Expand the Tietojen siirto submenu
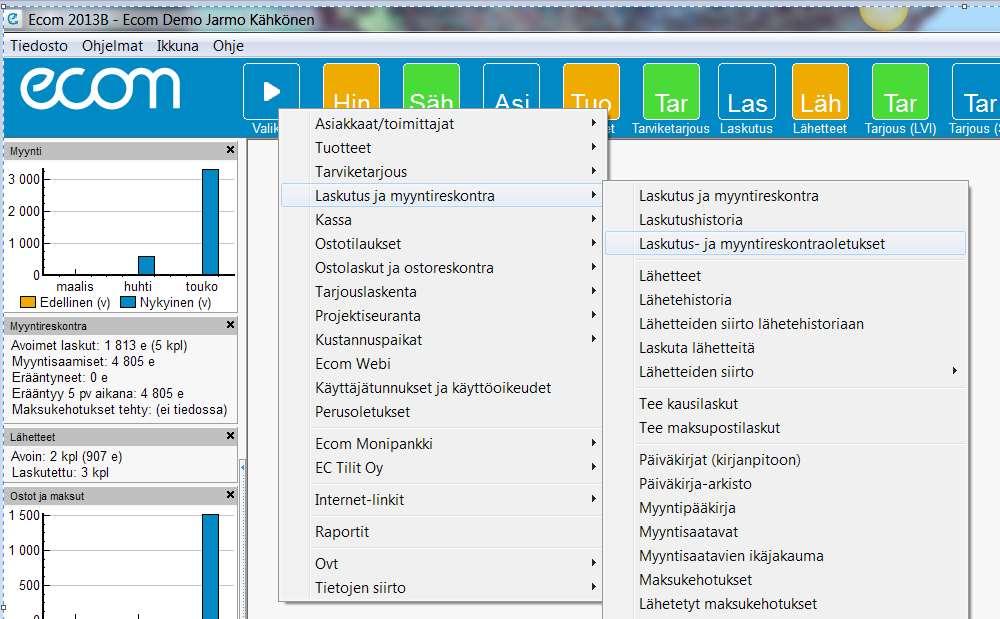1000x619 pixels. point(442,588)
